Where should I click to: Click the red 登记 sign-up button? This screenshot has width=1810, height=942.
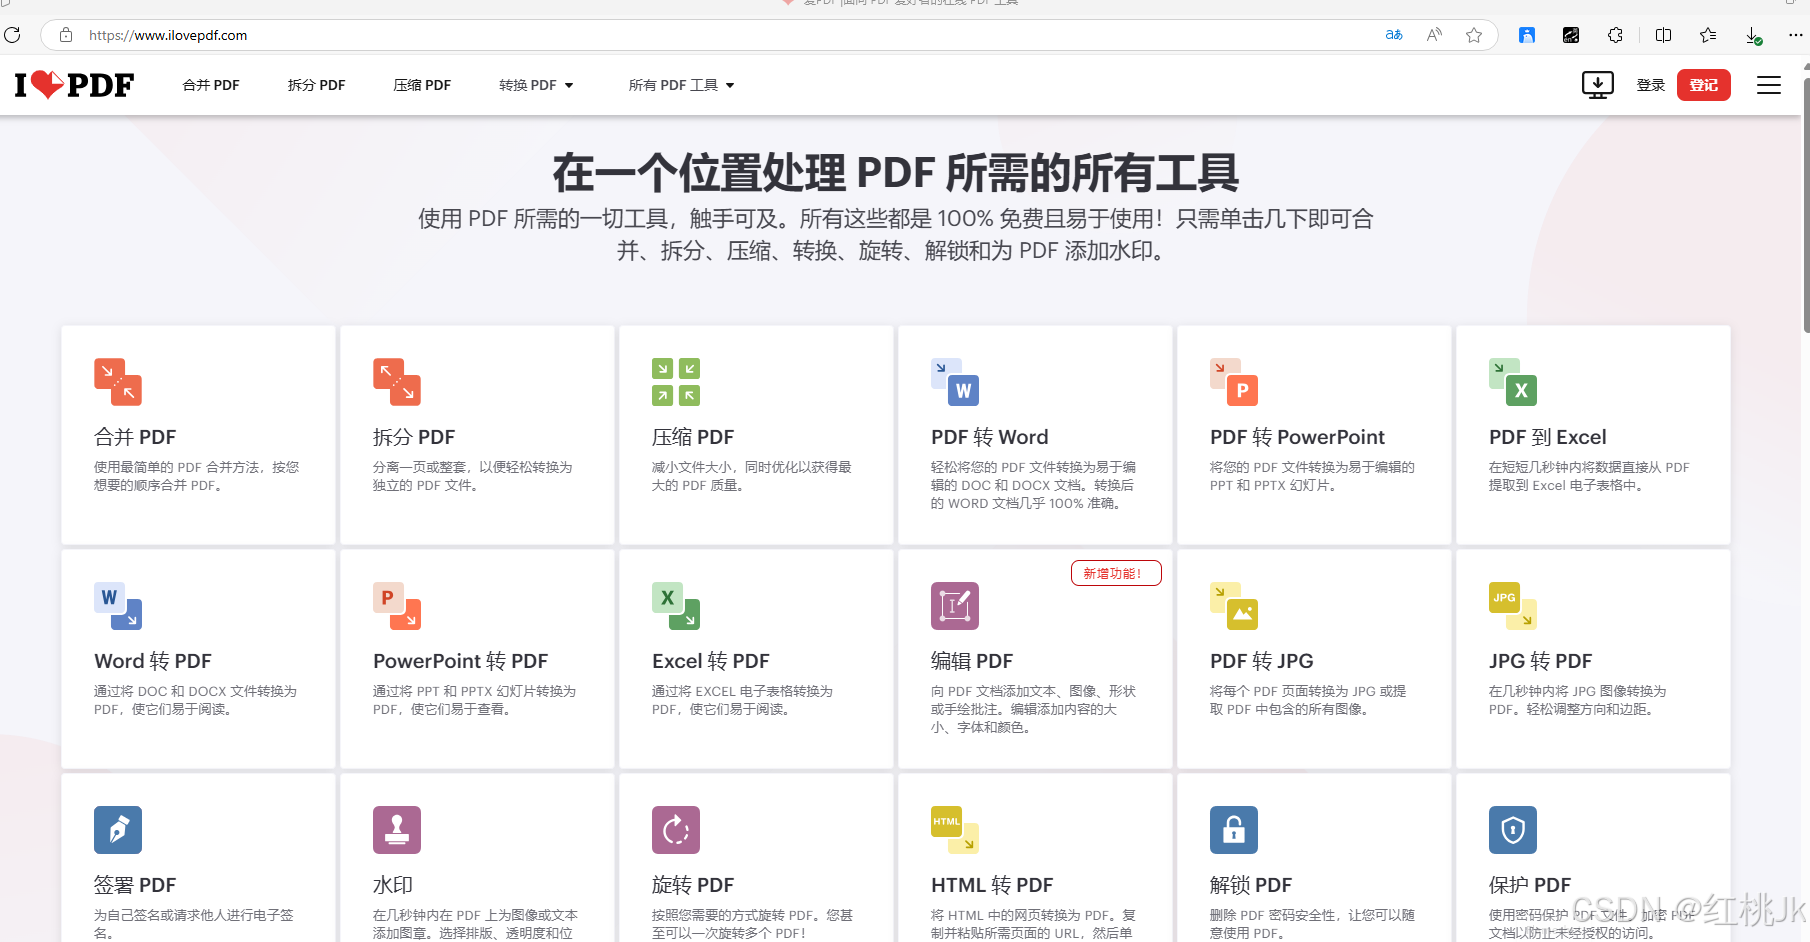tap(1704, 85)
